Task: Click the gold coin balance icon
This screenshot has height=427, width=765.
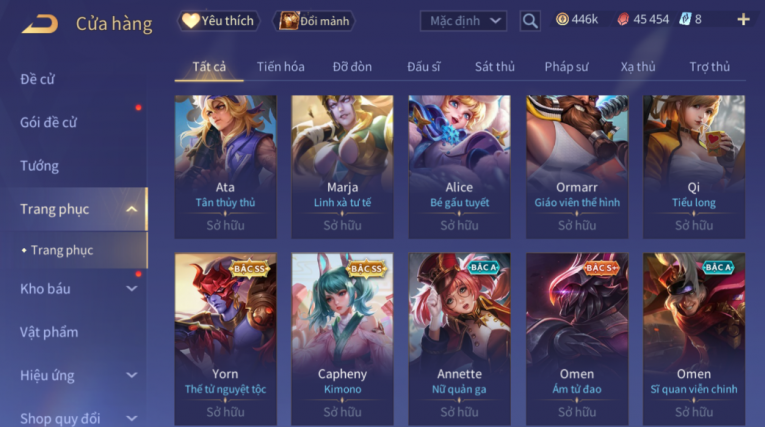Action: pos(562,20)
